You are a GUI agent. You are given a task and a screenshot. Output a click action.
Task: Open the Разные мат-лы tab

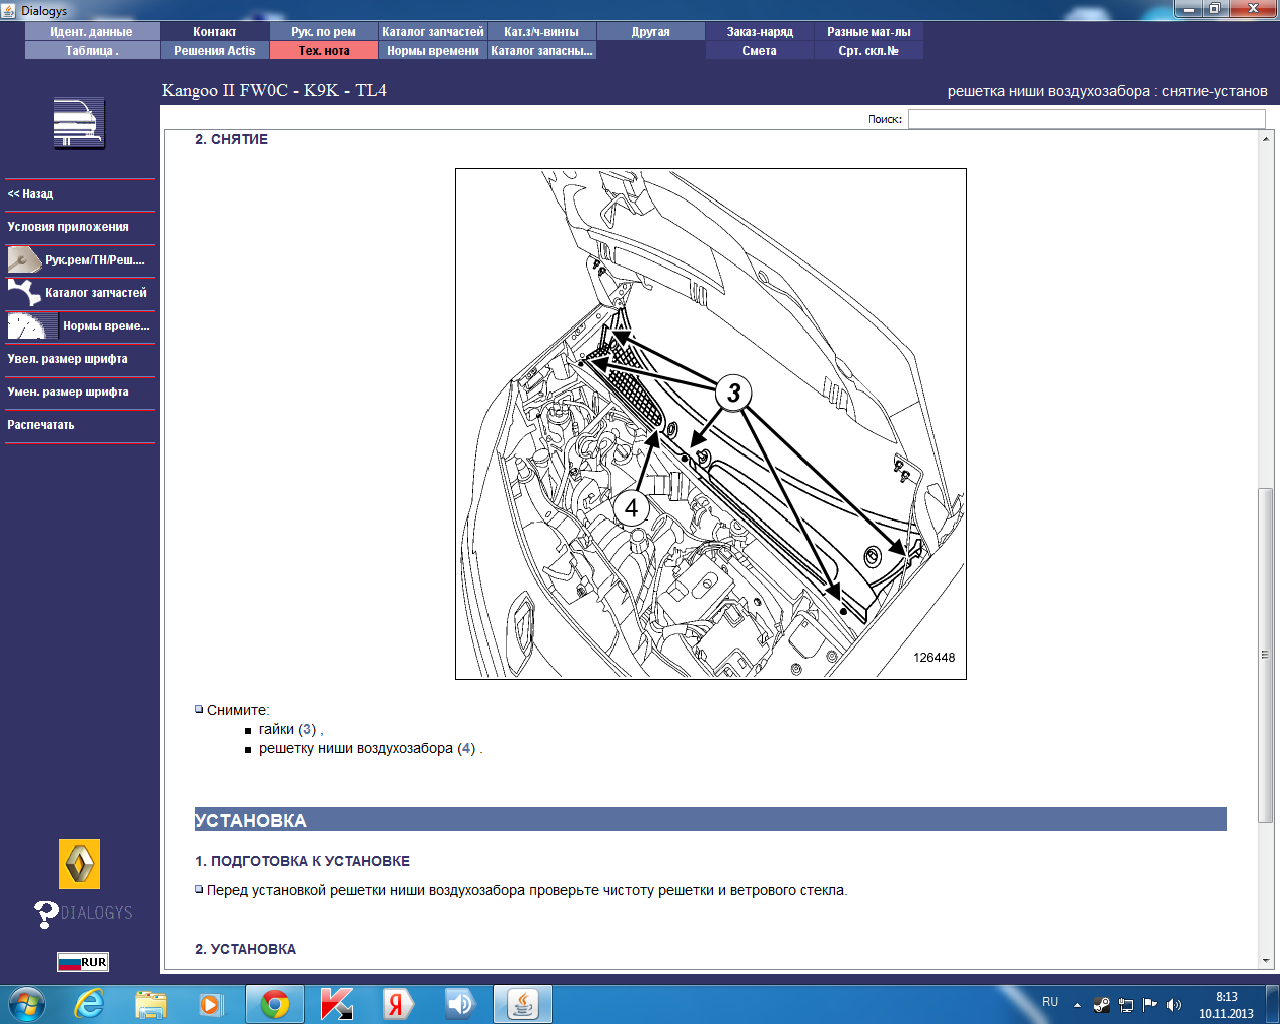click(869, 32)
